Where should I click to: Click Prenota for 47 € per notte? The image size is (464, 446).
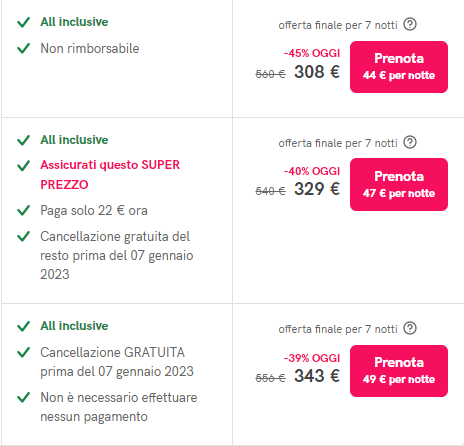coord(399,184)
